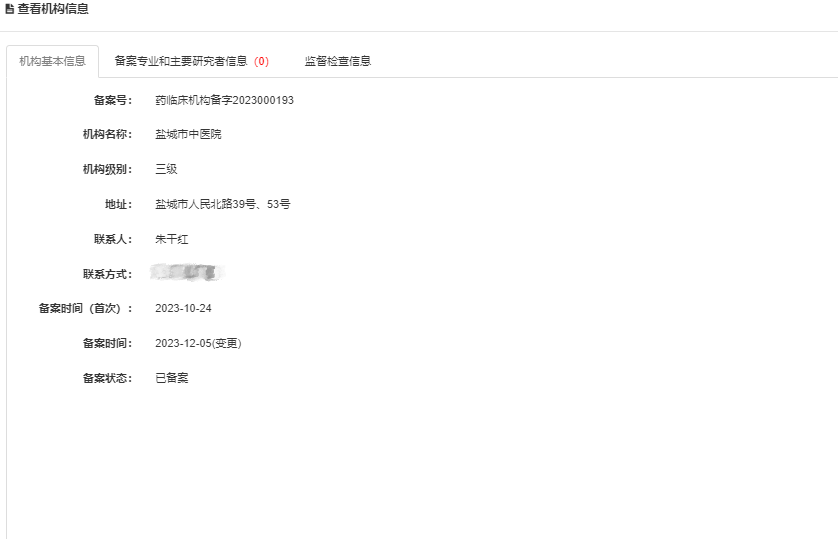
Task: Click the 查看机构信息 page title
Action: (x=53, y=9)
